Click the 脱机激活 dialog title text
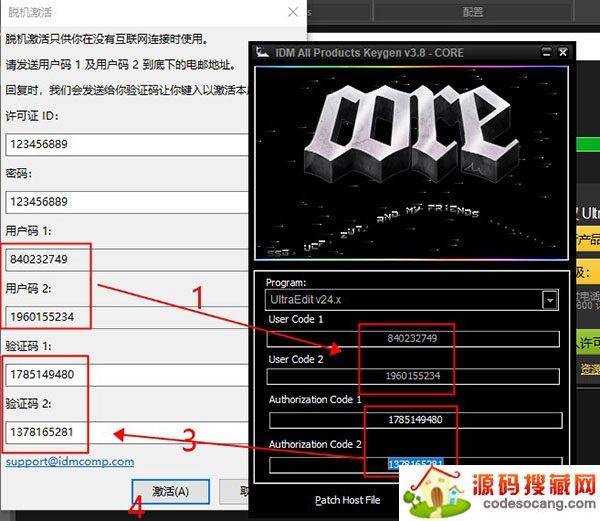The width and height of the screenshot is (600, 521). tap(30, 12)
